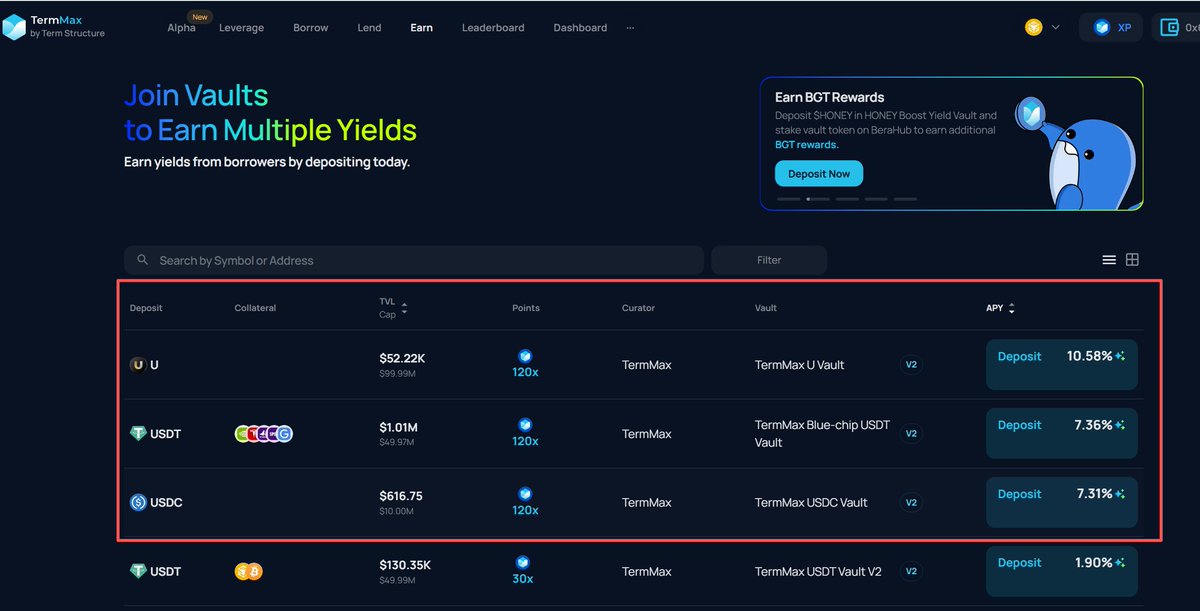This screenshot has width=1200, height=611.
Task: Select the last banner carousel indicator
Action: 905,199
